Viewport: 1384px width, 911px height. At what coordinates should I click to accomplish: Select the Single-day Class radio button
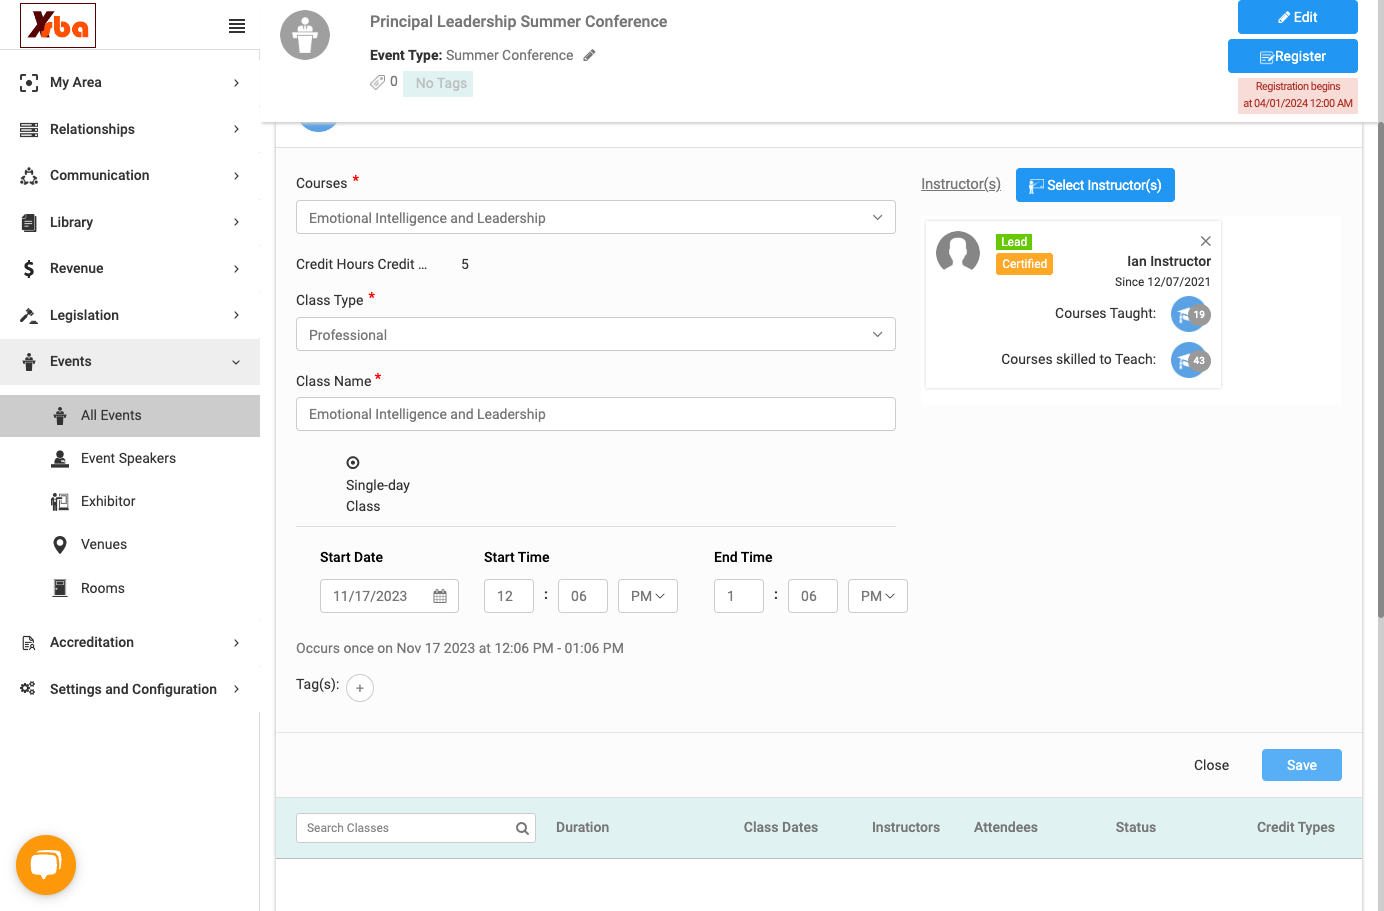click(x=353, y=463)
